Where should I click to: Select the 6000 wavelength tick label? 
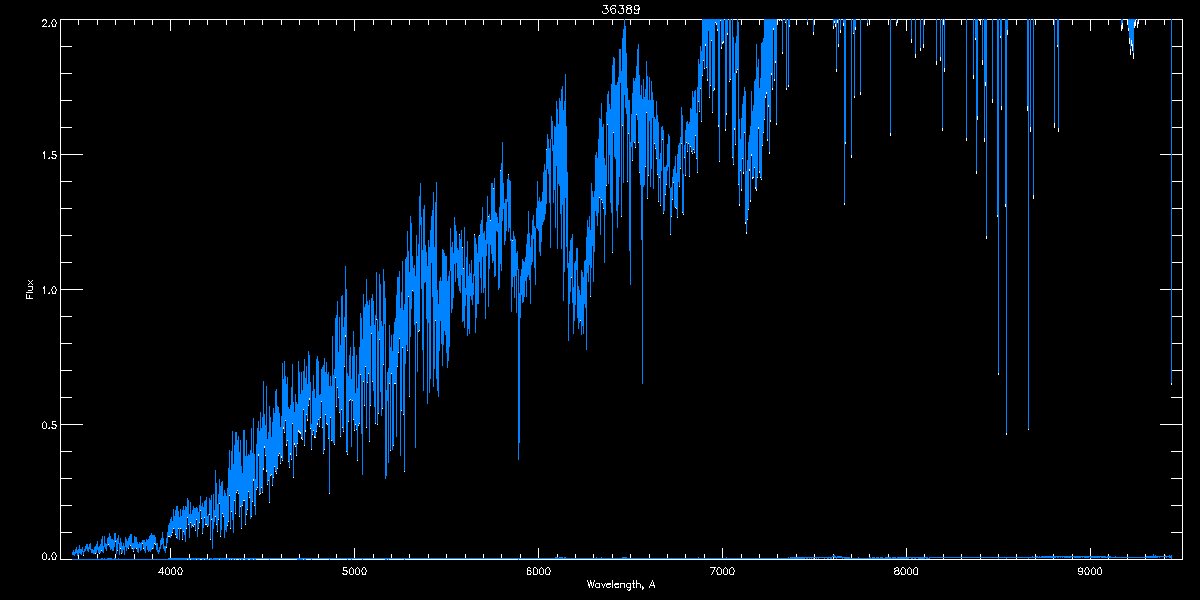(x=538, y=572)
